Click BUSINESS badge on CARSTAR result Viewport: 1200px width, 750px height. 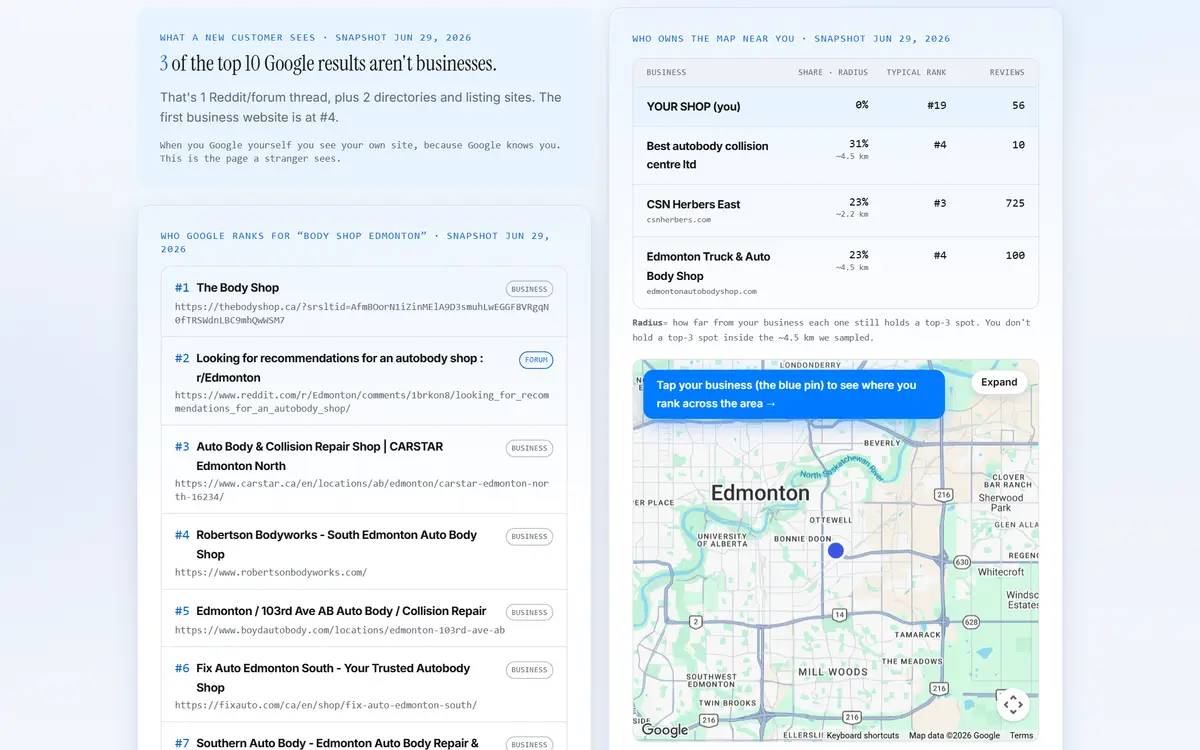tap(529, 448)
